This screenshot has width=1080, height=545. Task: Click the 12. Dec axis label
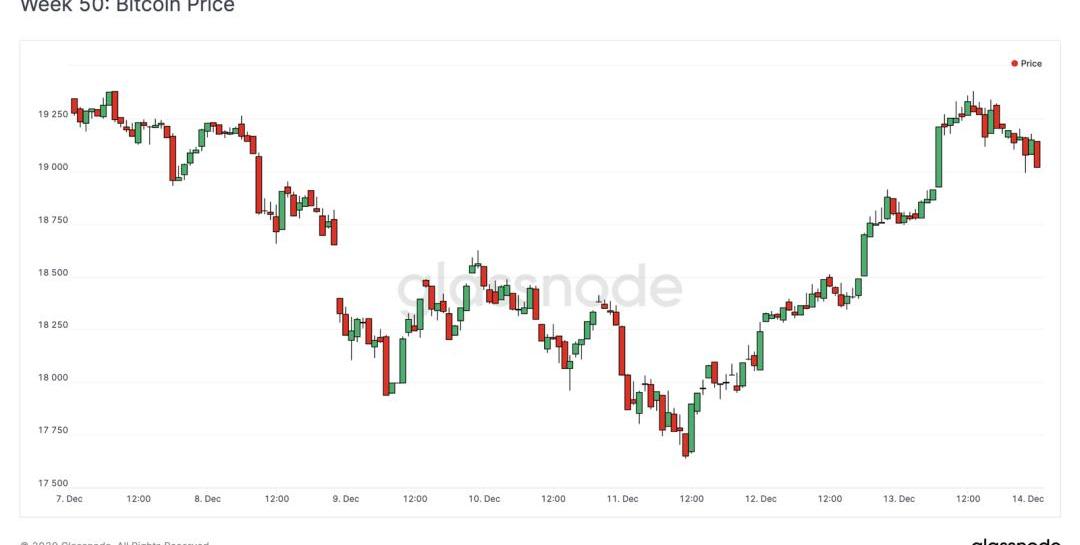point(760,499)
